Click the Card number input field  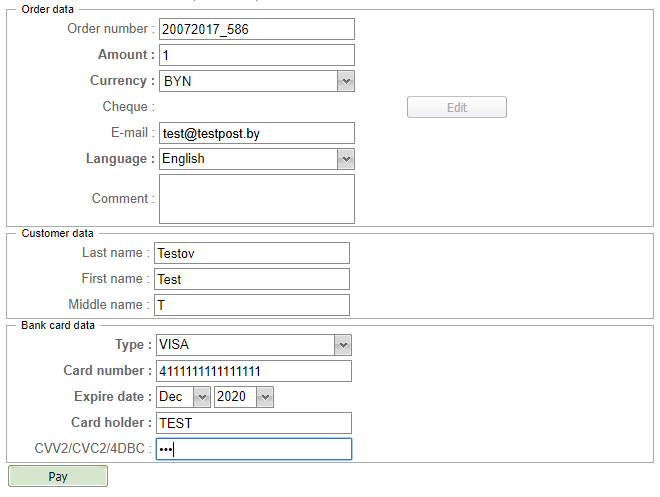point(253,371)
